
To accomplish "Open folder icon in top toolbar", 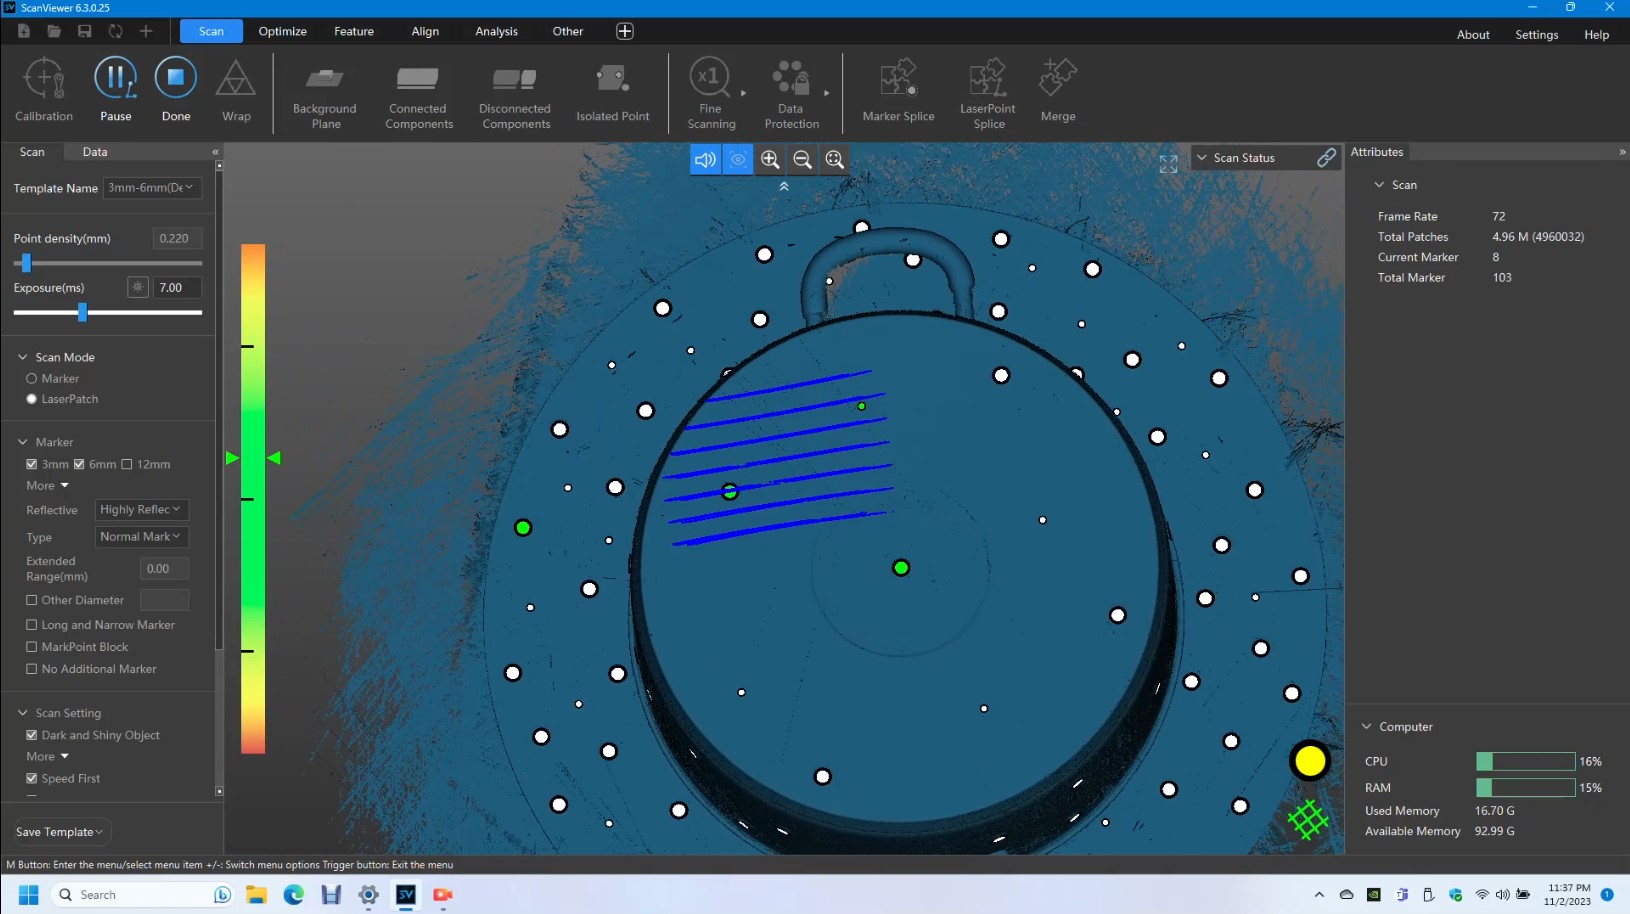I will (x=54, y=31).
